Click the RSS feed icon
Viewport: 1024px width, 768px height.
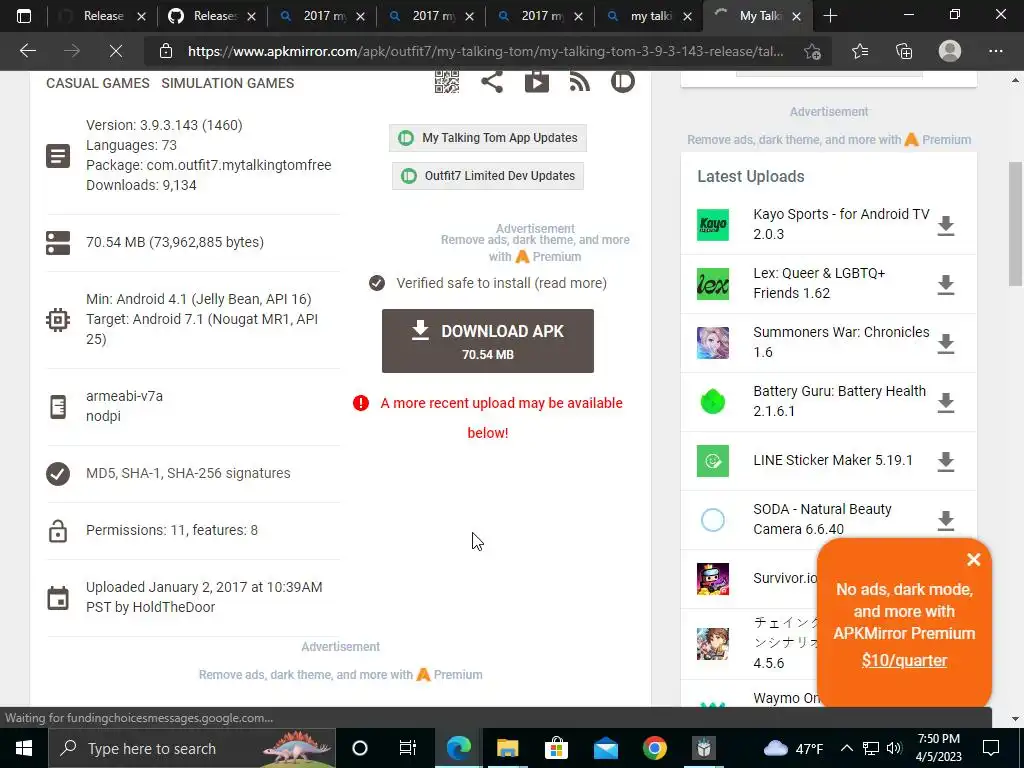(x=579, y=82)
